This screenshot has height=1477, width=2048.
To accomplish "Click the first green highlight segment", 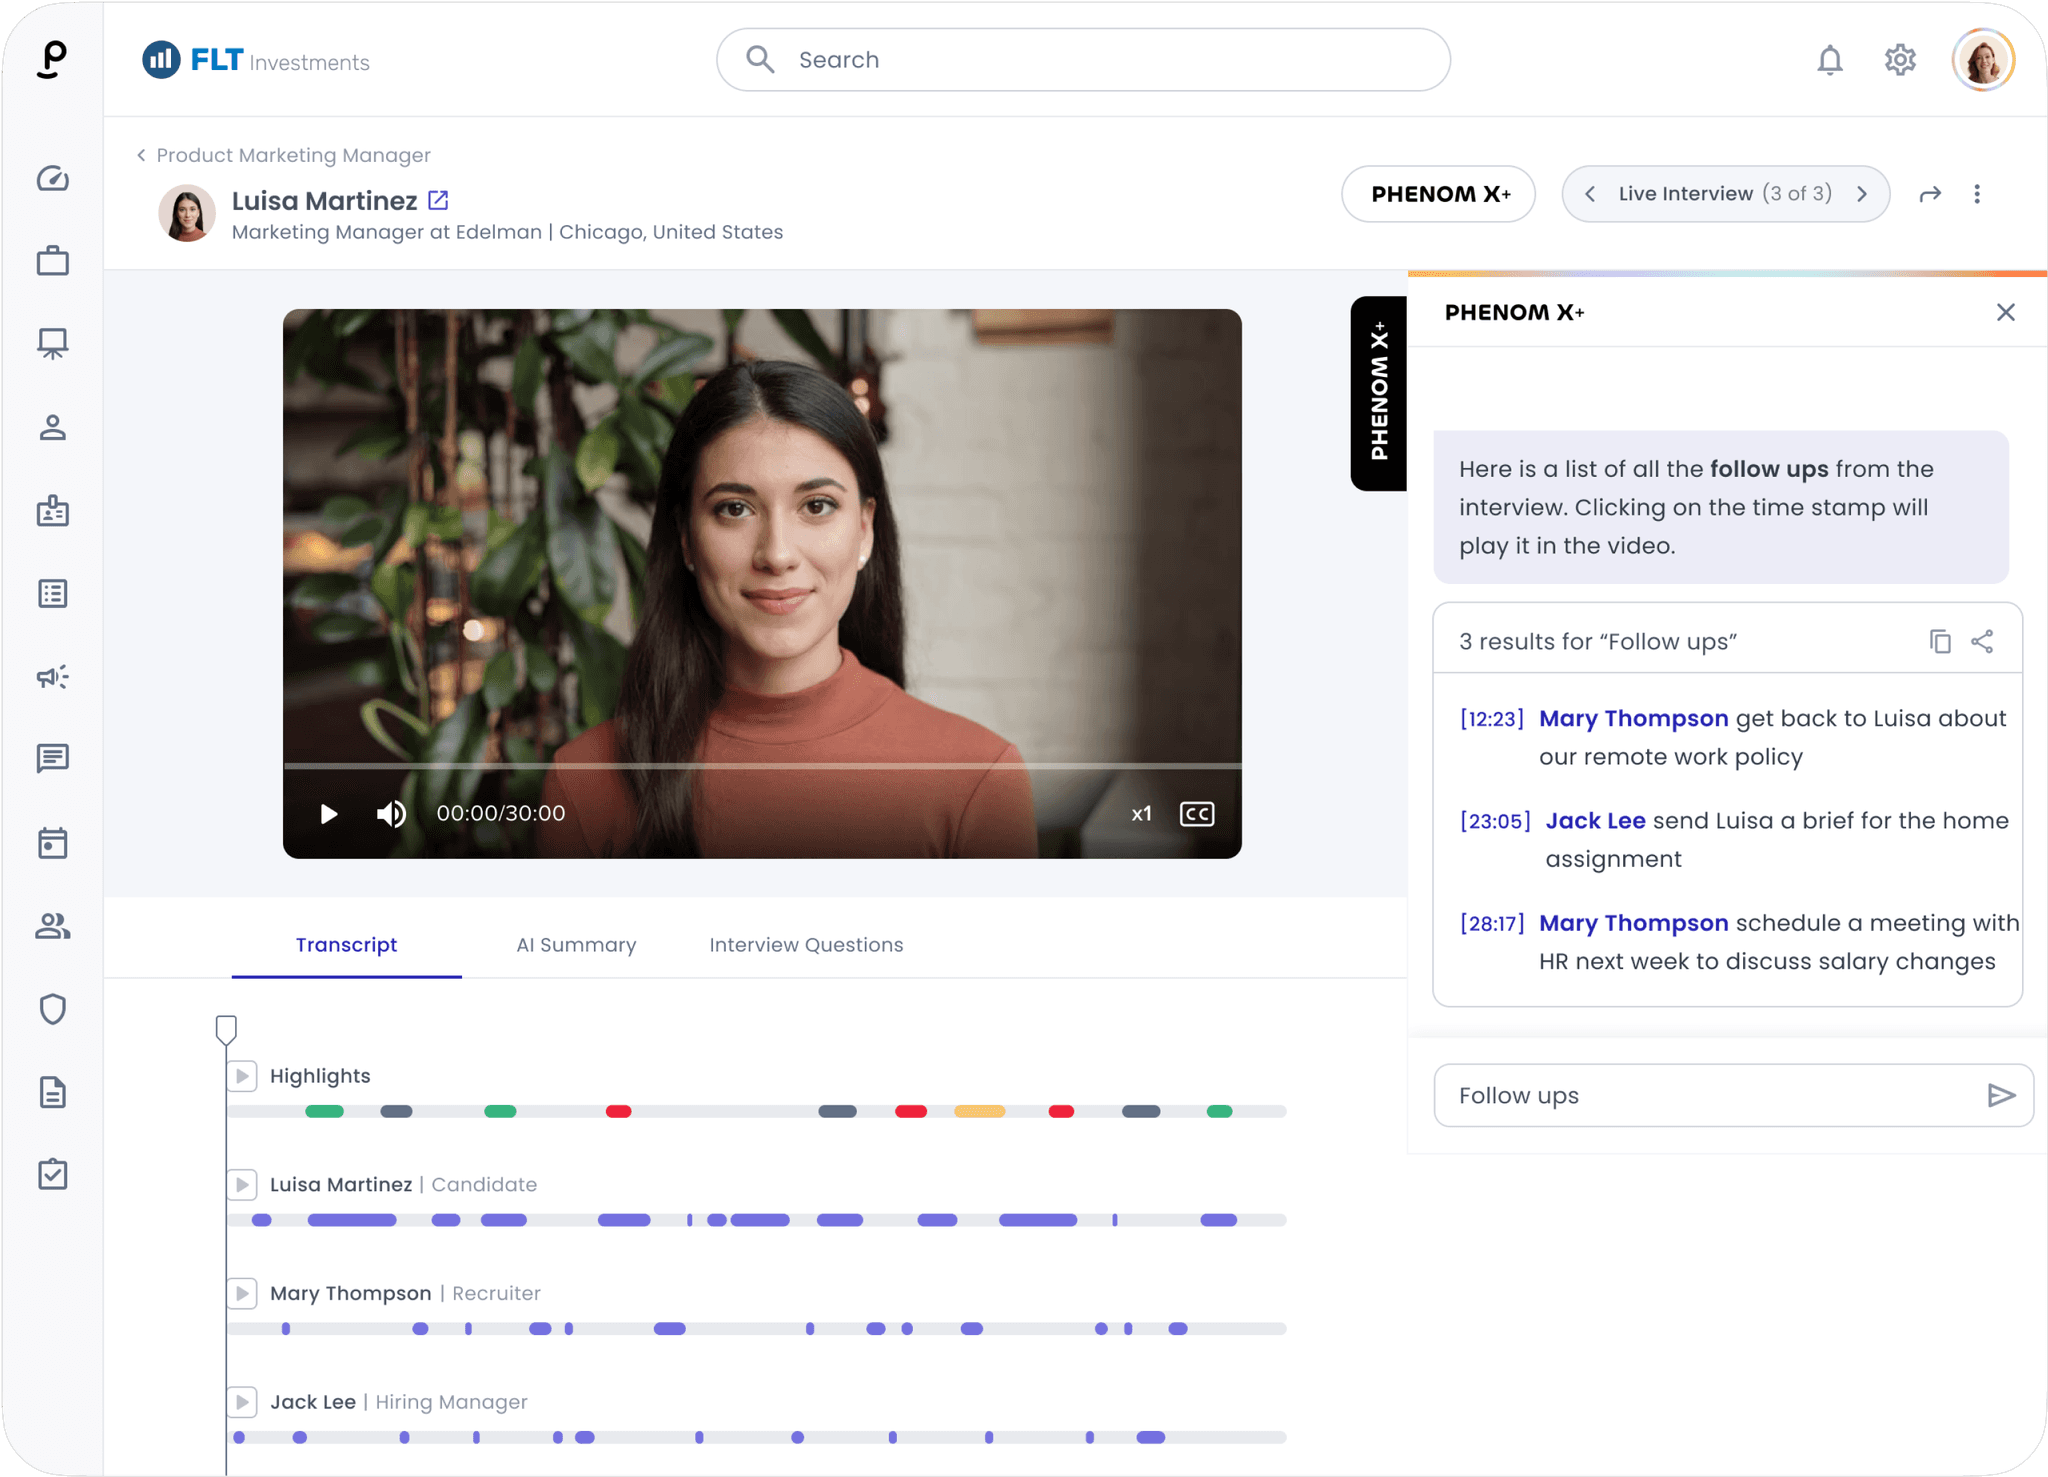I will pos(324,1112).
